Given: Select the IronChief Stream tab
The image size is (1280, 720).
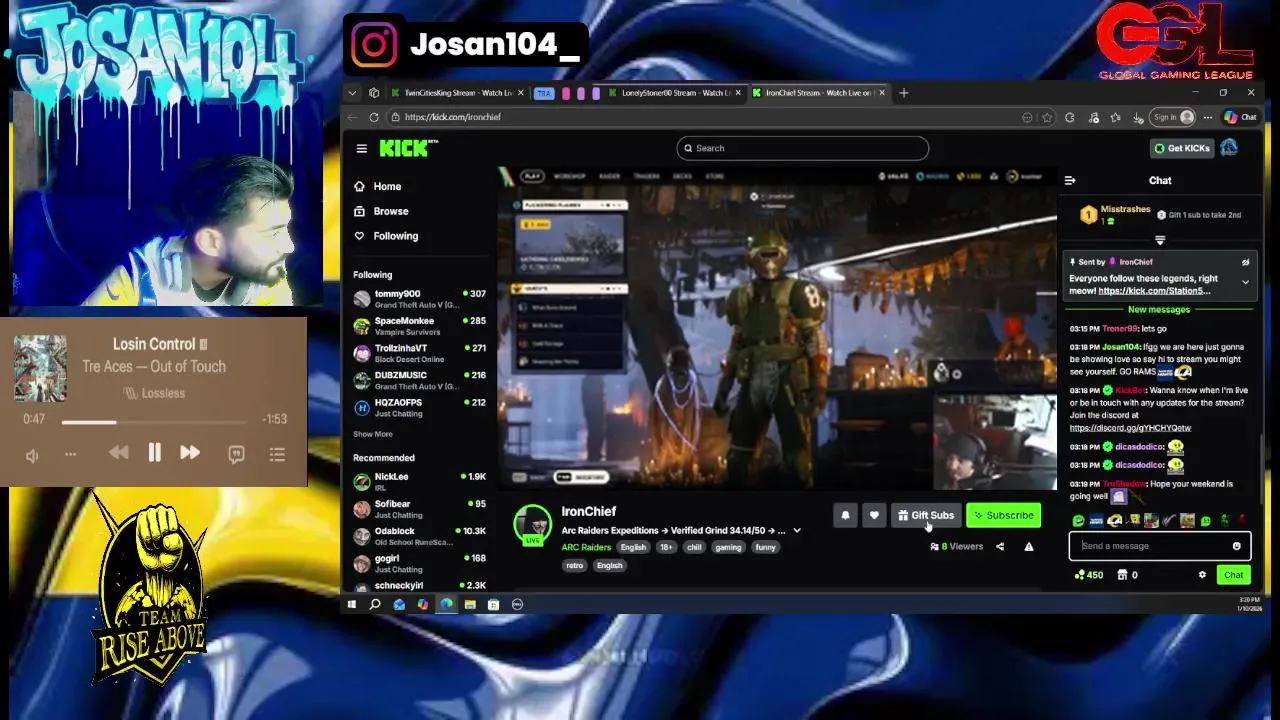Looking at the screenshot, I should click(819, 93).
